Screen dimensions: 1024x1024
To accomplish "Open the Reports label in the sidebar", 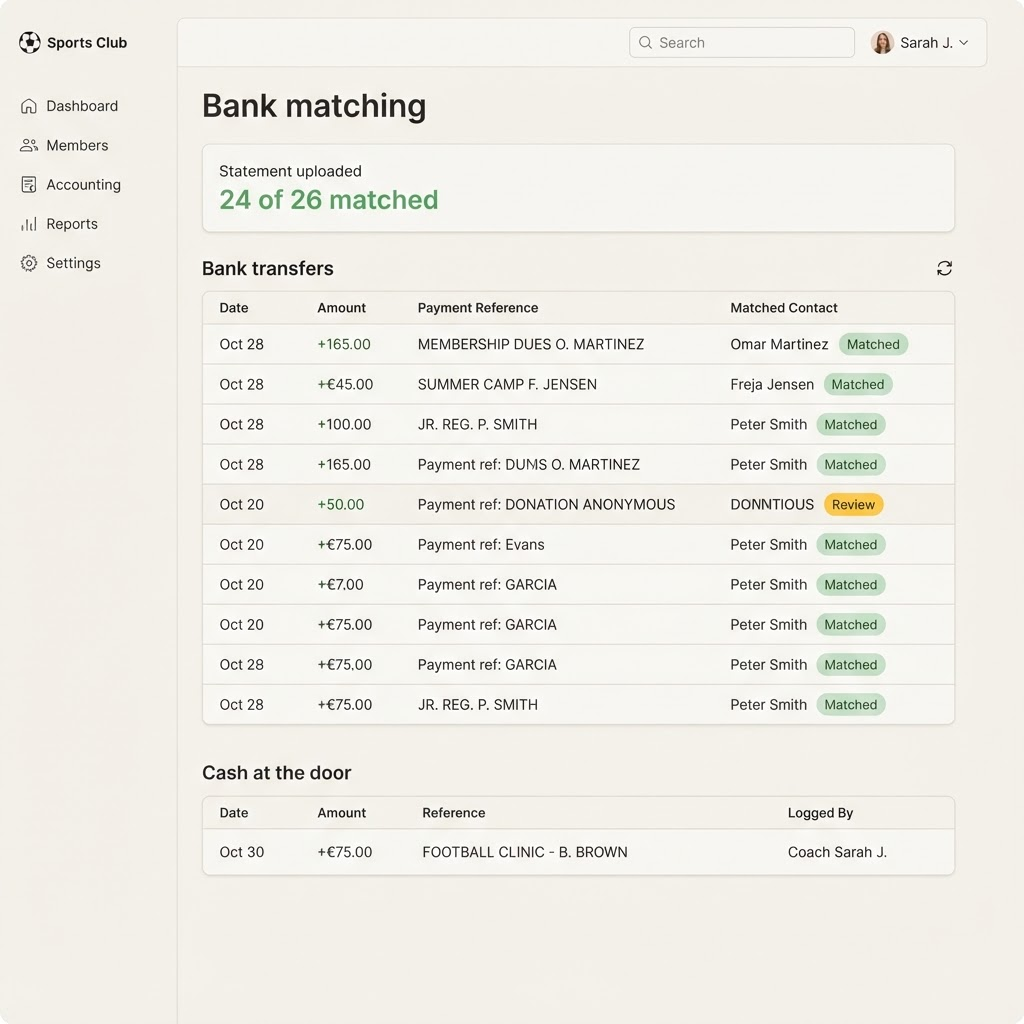I will pyautogui.click(x=72, y=224).
